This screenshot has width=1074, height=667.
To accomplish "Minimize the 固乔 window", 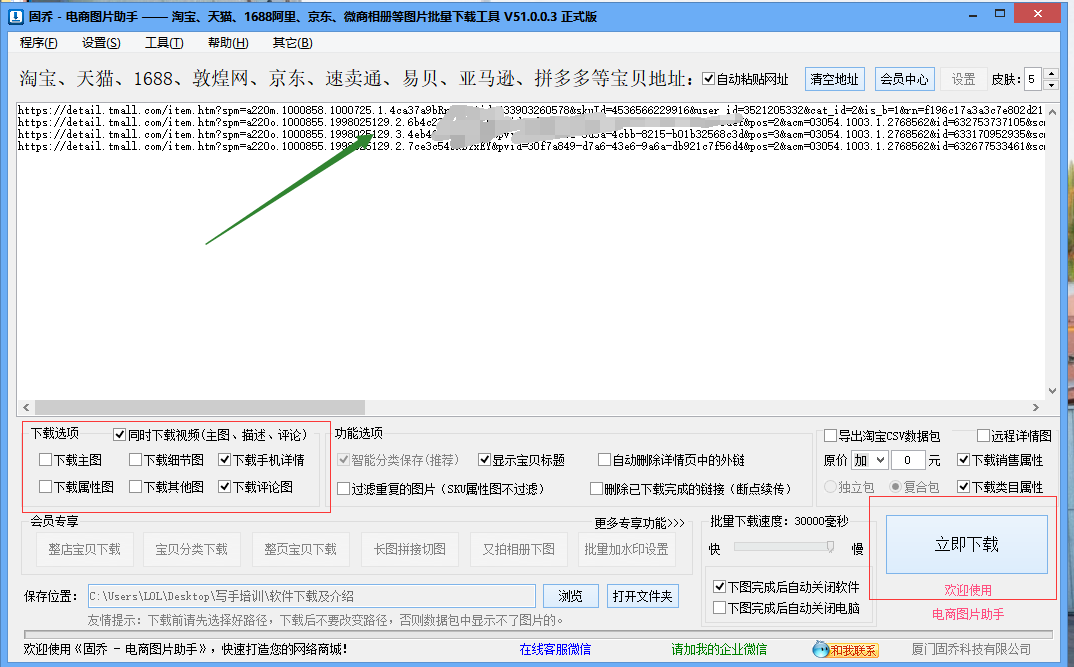I will (x=973, y=15).
